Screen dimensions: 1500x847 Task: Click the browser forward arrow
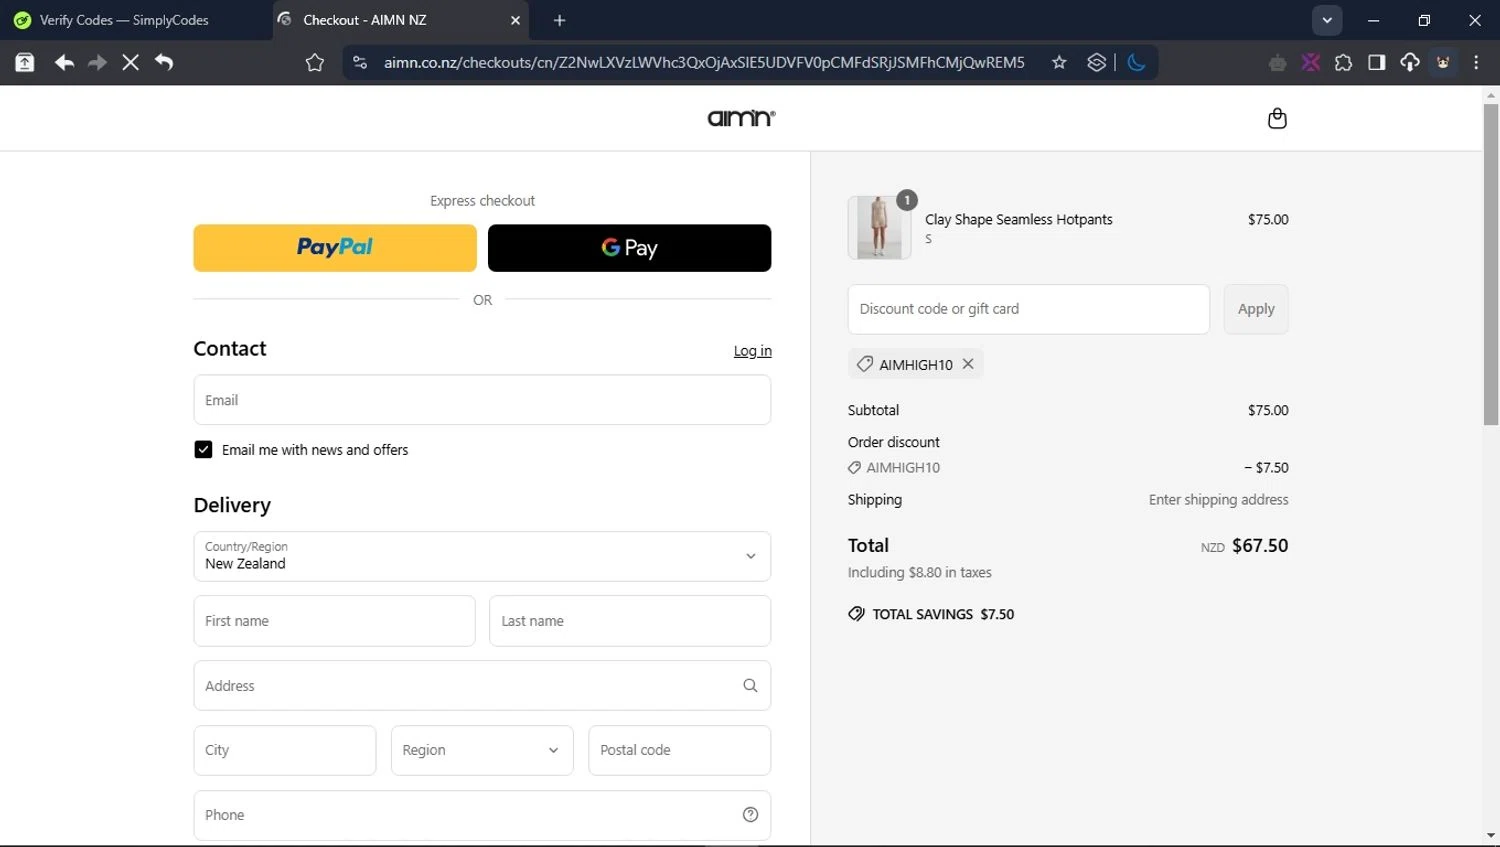click(x=97, y=62)
